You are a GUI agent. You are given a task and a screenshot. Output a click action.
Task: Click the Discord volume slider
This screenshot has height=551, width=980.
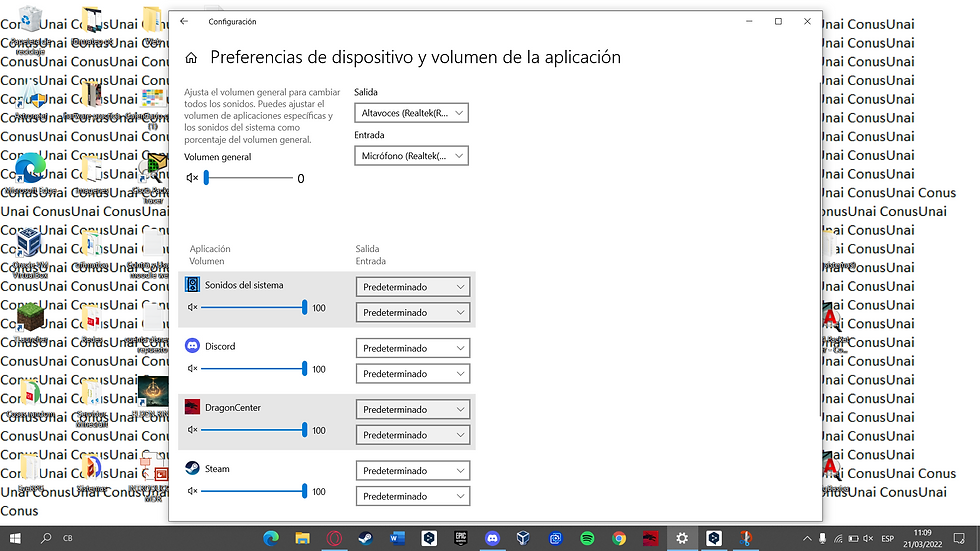click(x=254, y=368)
